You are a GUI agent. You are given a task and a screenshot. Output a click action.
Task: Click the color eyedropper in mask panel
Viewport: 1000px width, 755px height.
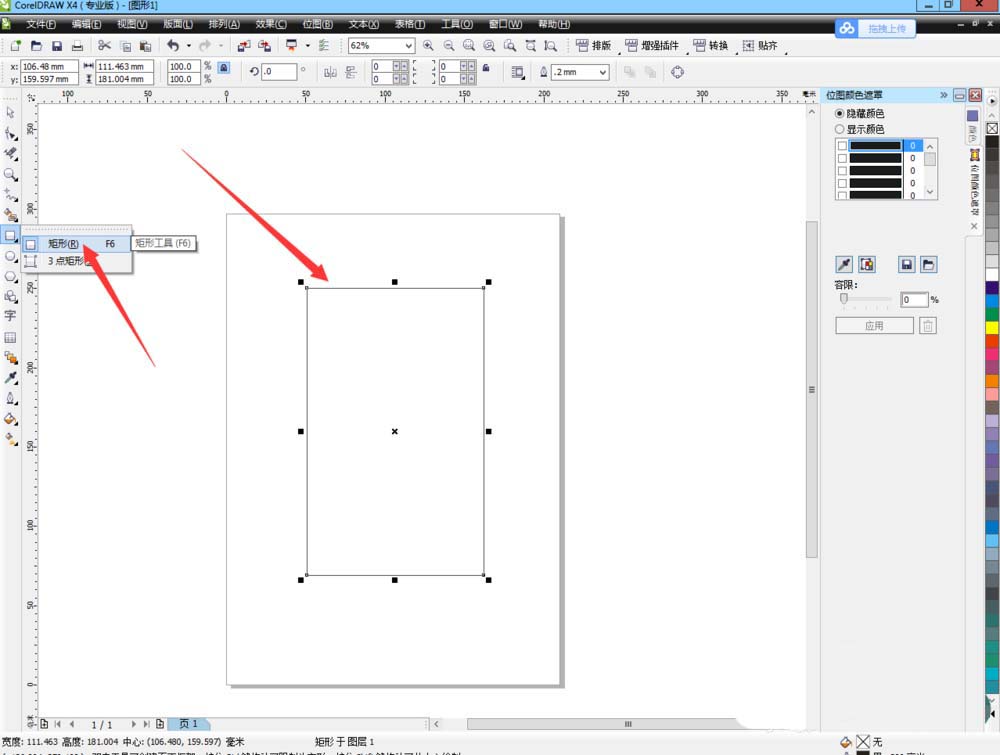coord(844,264)
